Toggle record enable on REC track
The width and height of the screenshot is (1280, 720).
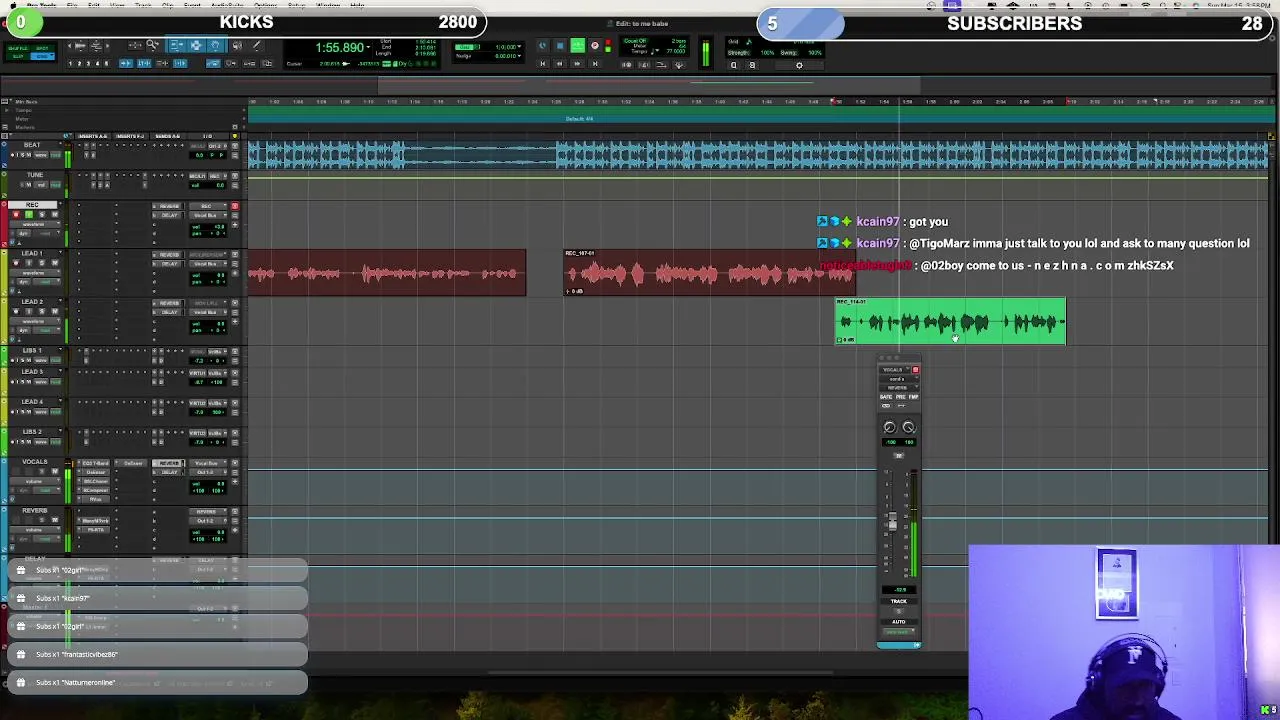(x=16, y=215)
